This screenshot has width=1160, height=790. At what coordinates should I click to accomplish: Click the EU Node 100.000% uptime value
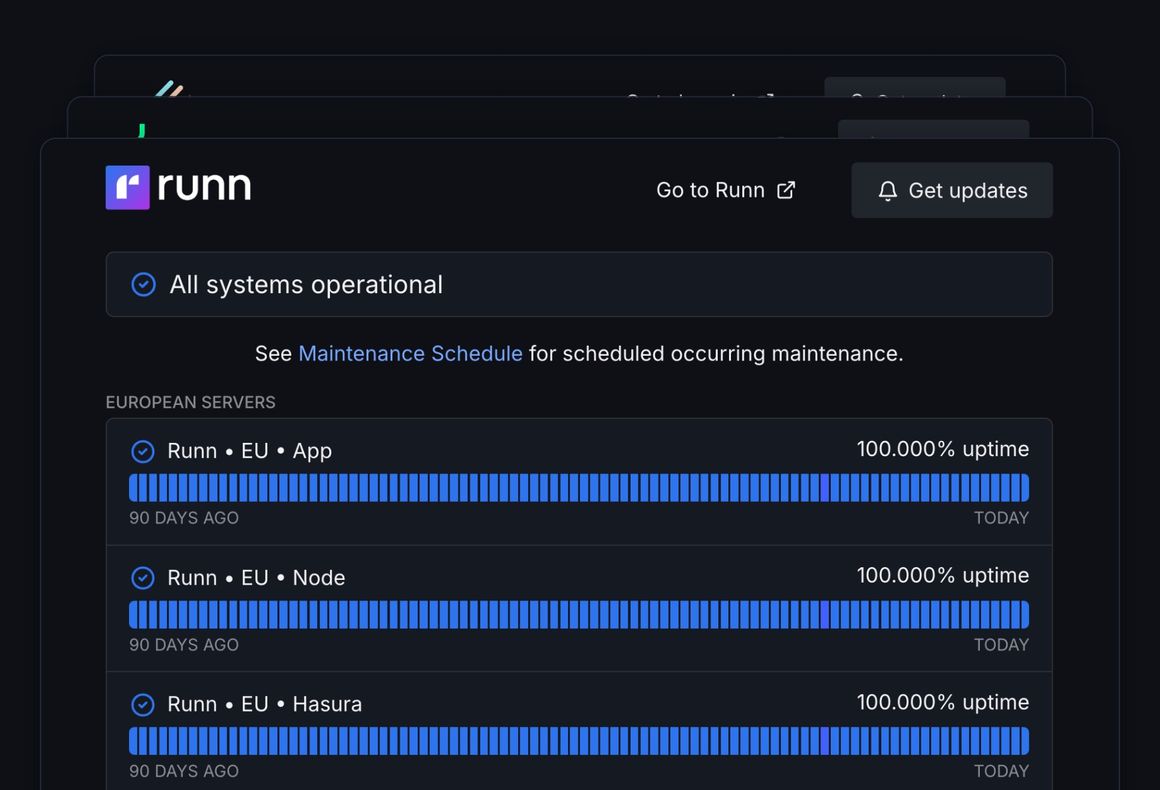pyautogui.click(x=942, y=575)
